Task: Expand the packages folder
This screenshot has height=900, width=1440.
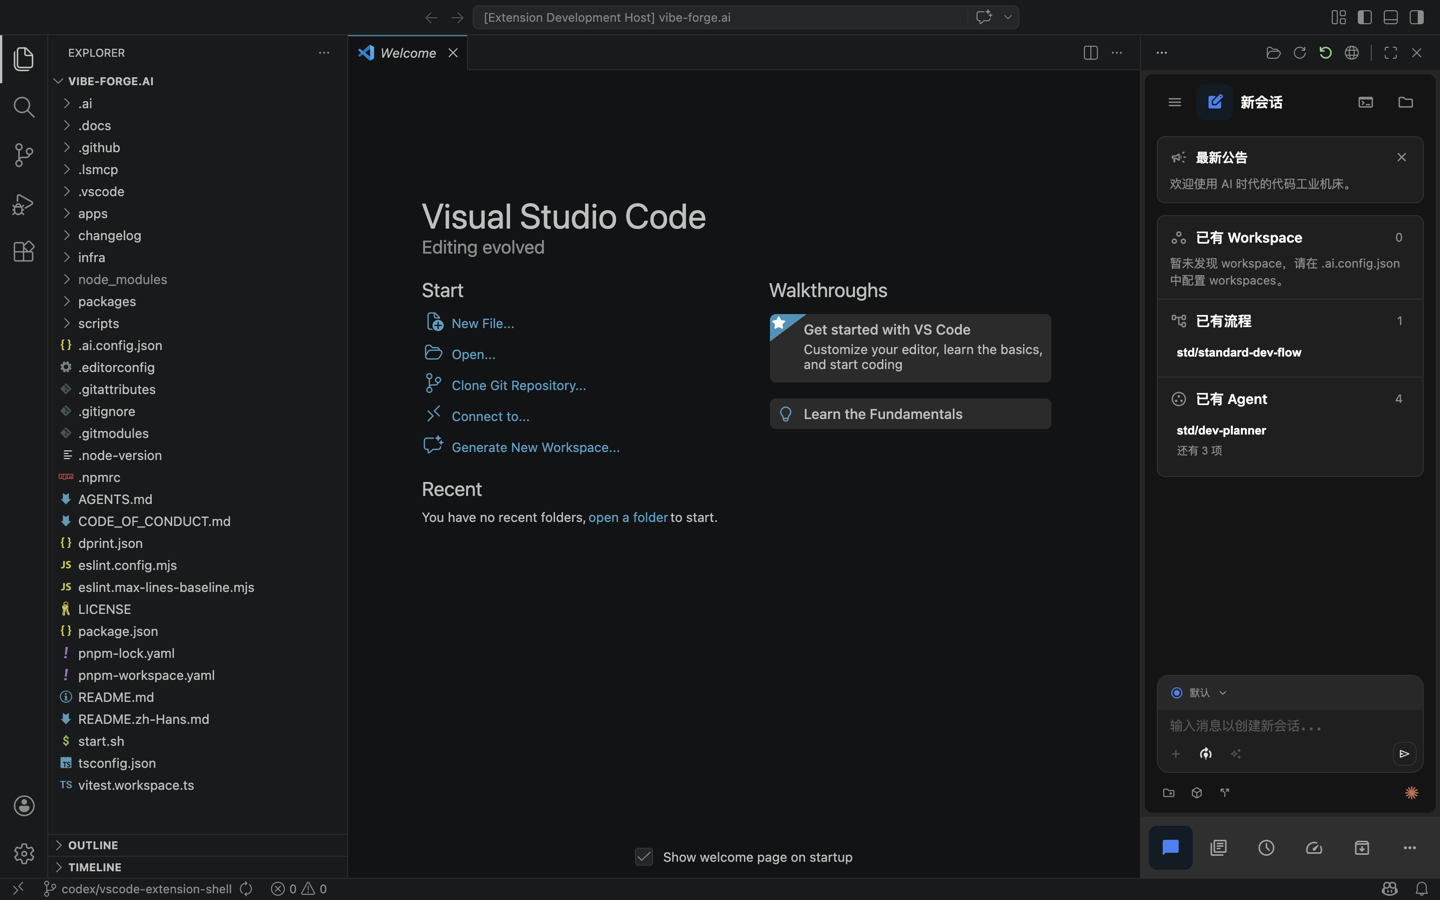Action: point(200,302)
